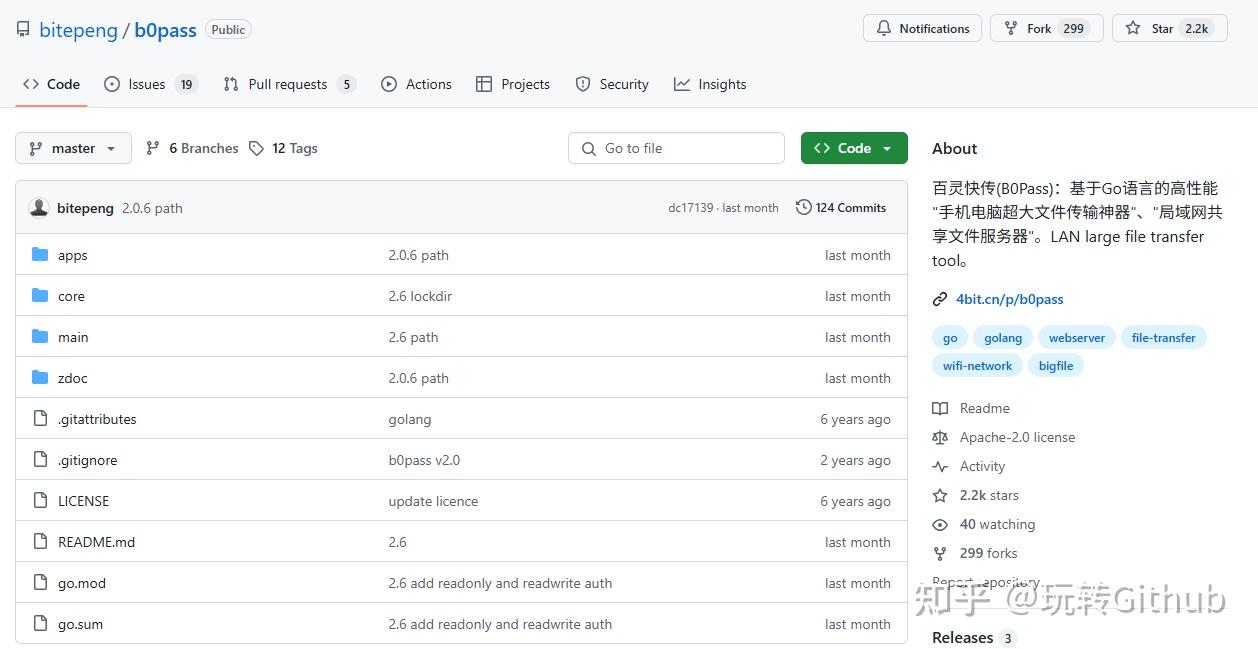
Task: Click the 'b0pass v2.0' commit message
Action: point(424,460)
